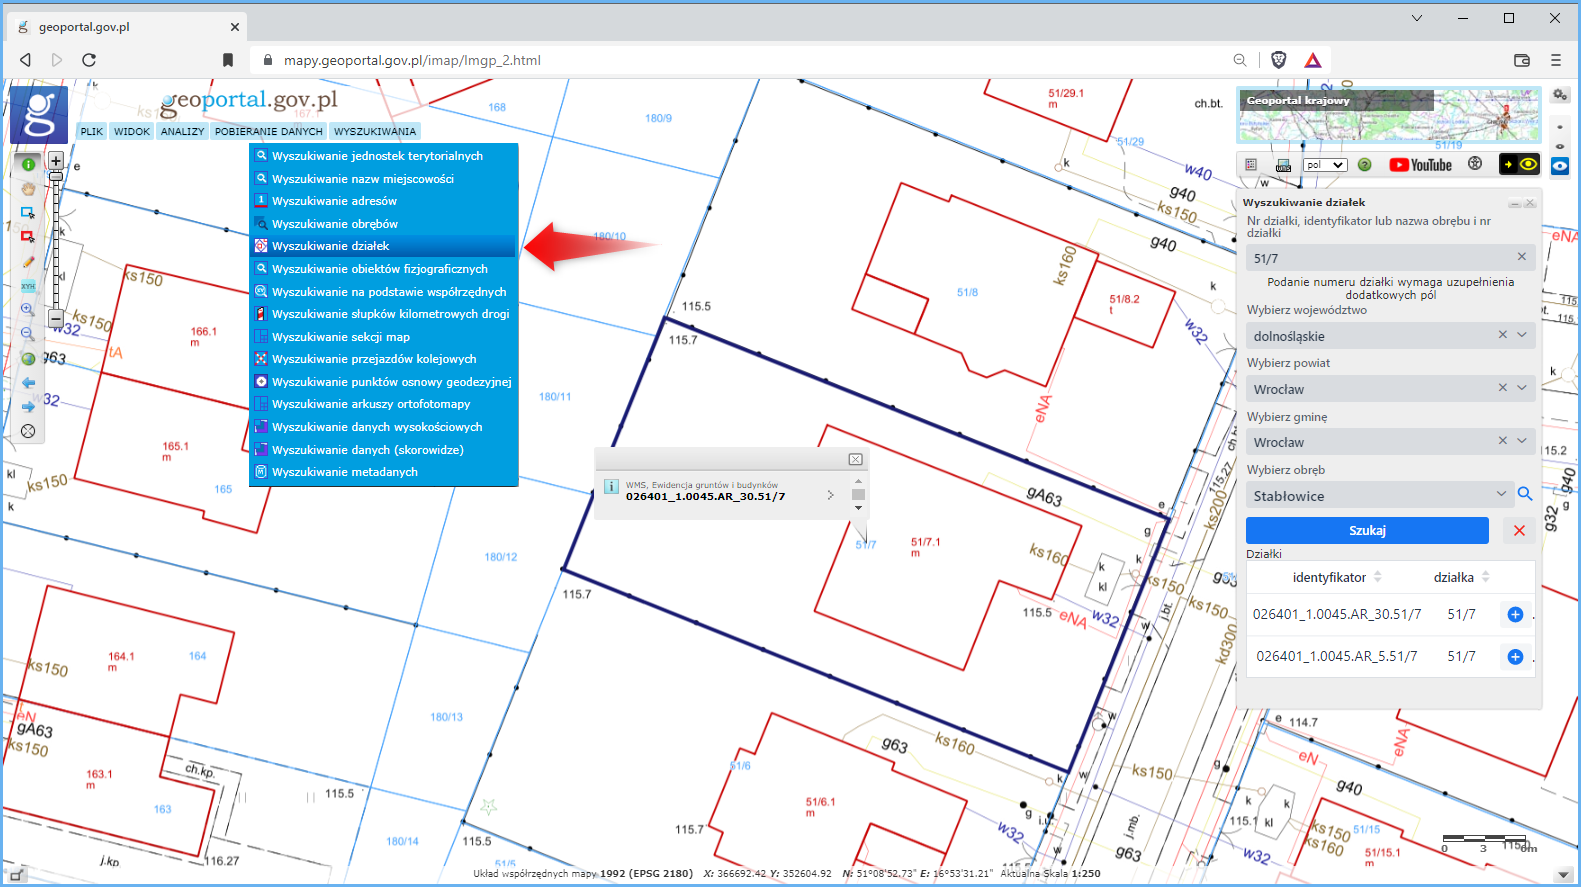
Task: Click the zoom slider handle
Action: click(x=56, y=177)
